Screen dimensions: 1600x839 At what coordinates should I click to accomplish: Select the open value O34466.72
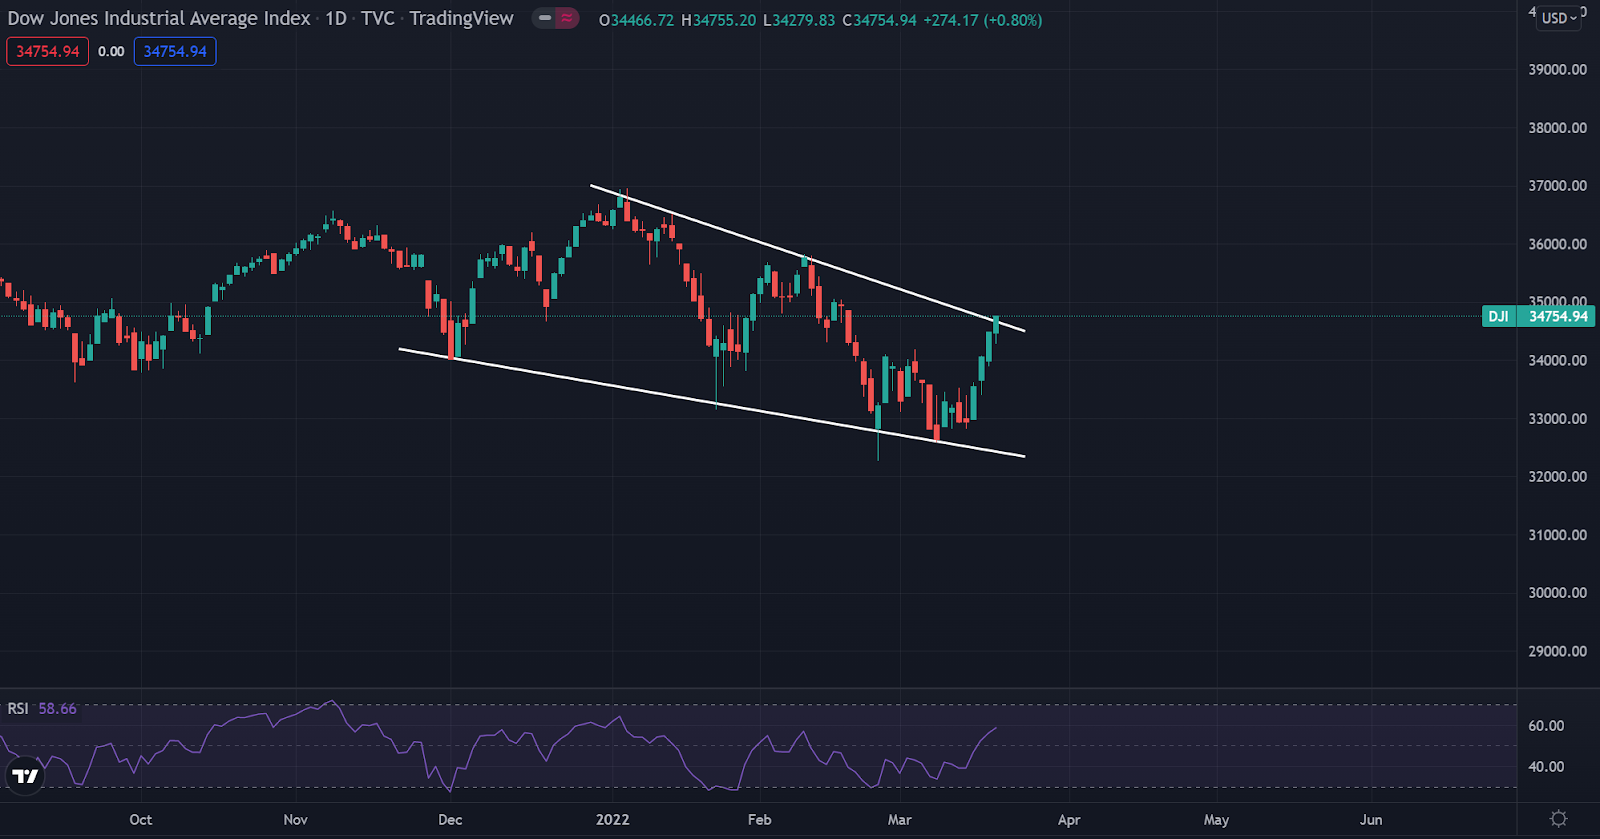636,20
